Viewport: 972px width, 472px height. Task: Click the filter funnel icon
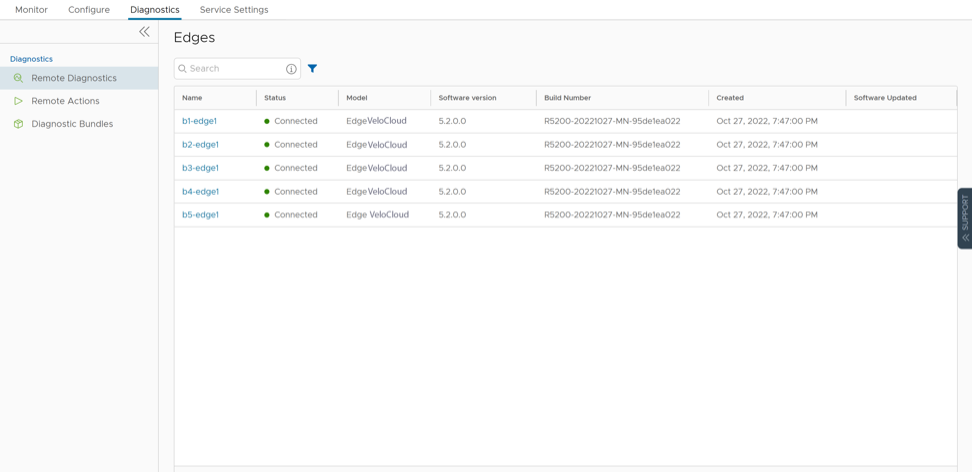[x=312, y=69]
